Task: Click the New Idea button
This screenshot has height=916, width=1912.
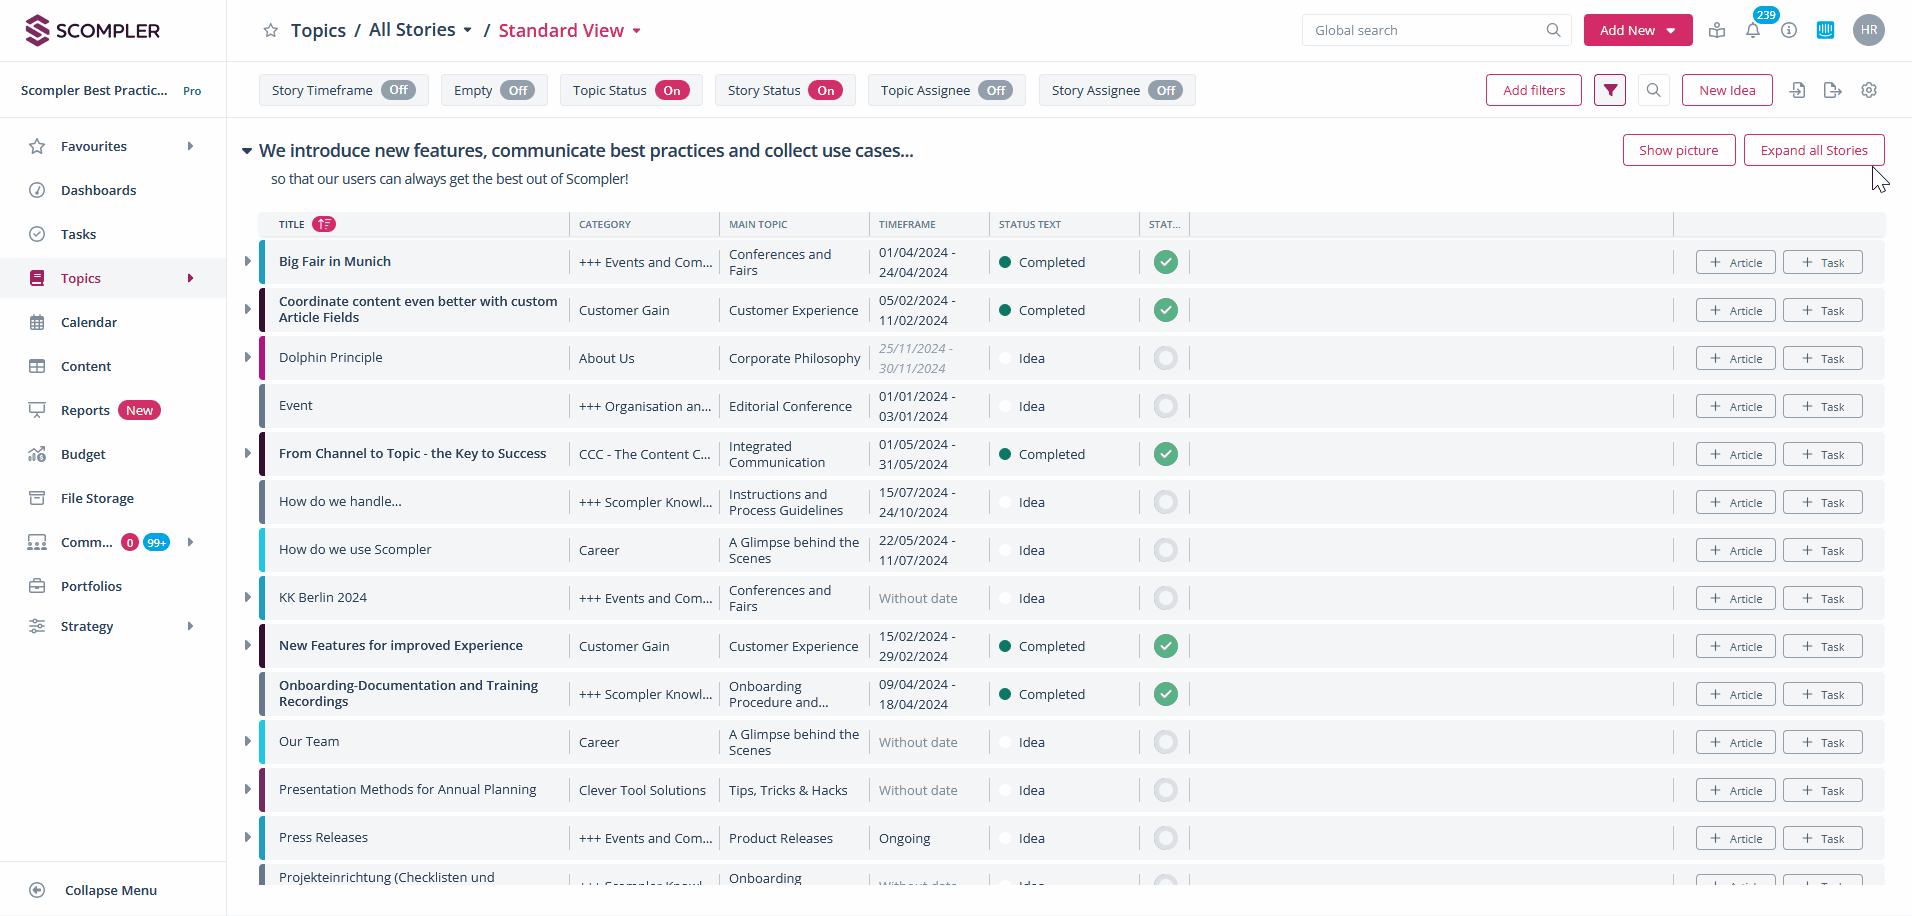Action: coord(1727,90)
